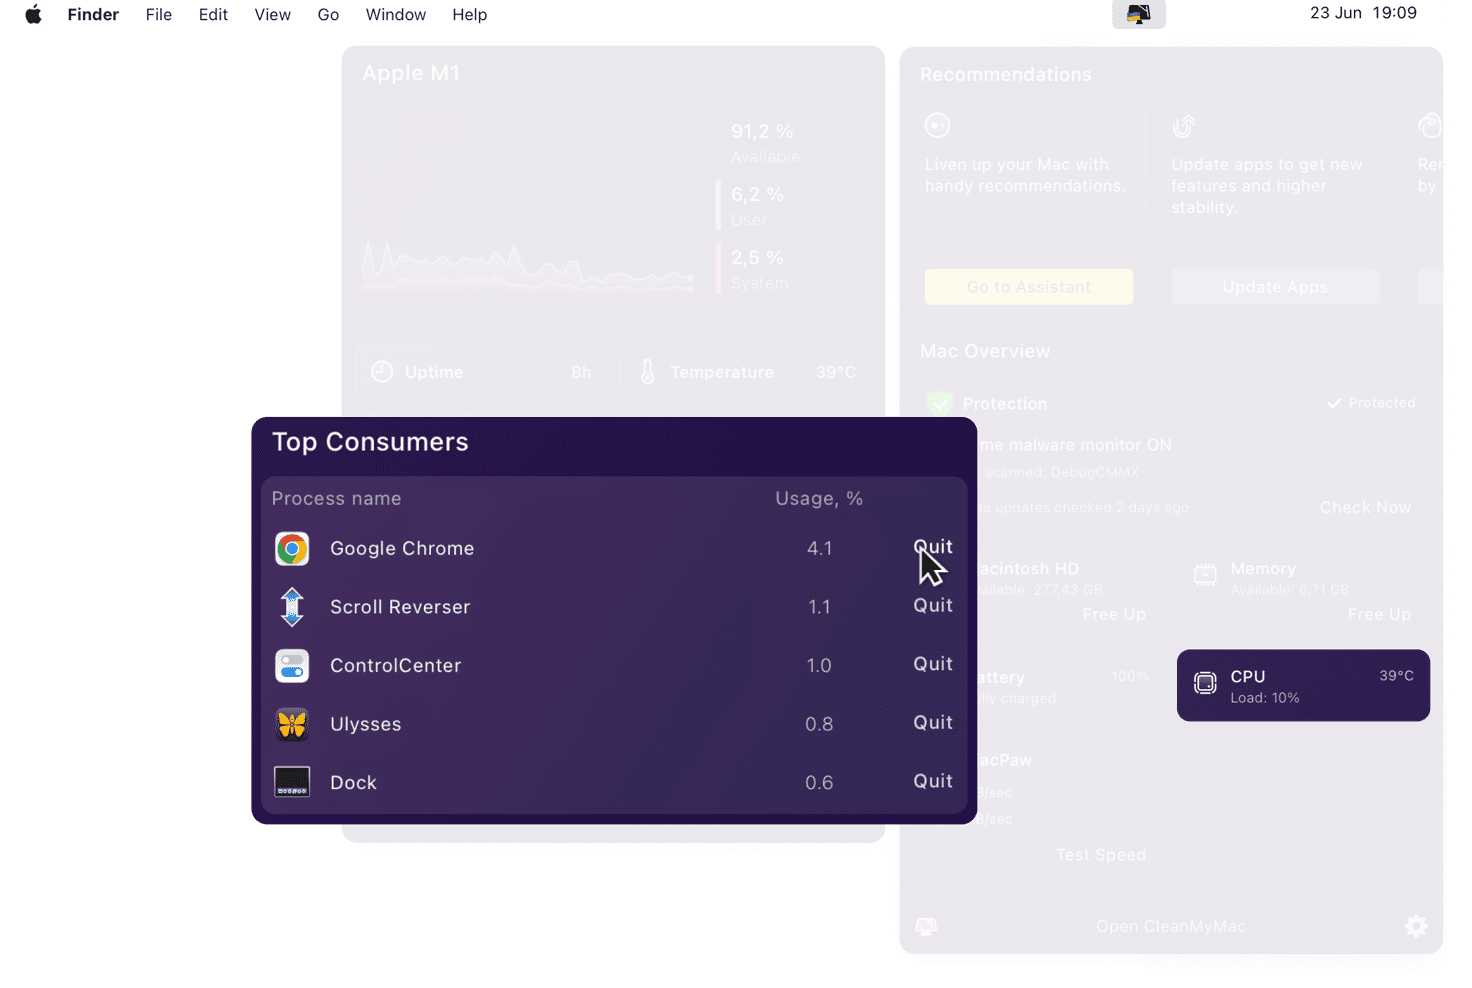
Task: Open settings with the gear icon
Action: (x=1416, y=926)
